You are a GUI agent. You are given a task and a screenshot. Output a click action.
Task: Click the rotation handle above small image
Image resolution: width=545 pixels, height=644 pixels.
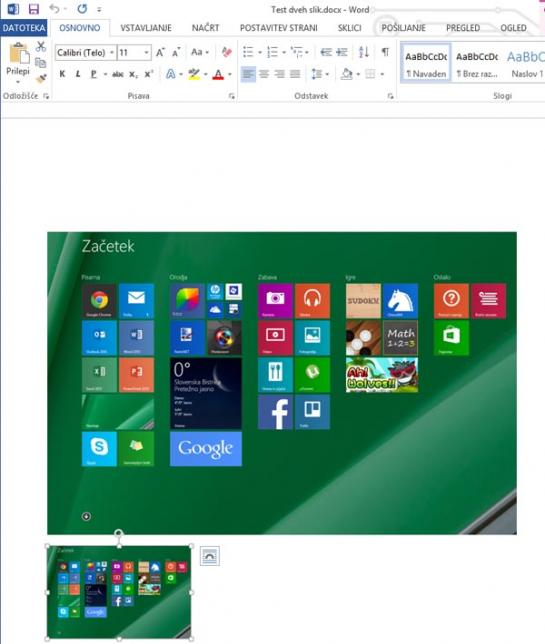(x=119, y=533)
